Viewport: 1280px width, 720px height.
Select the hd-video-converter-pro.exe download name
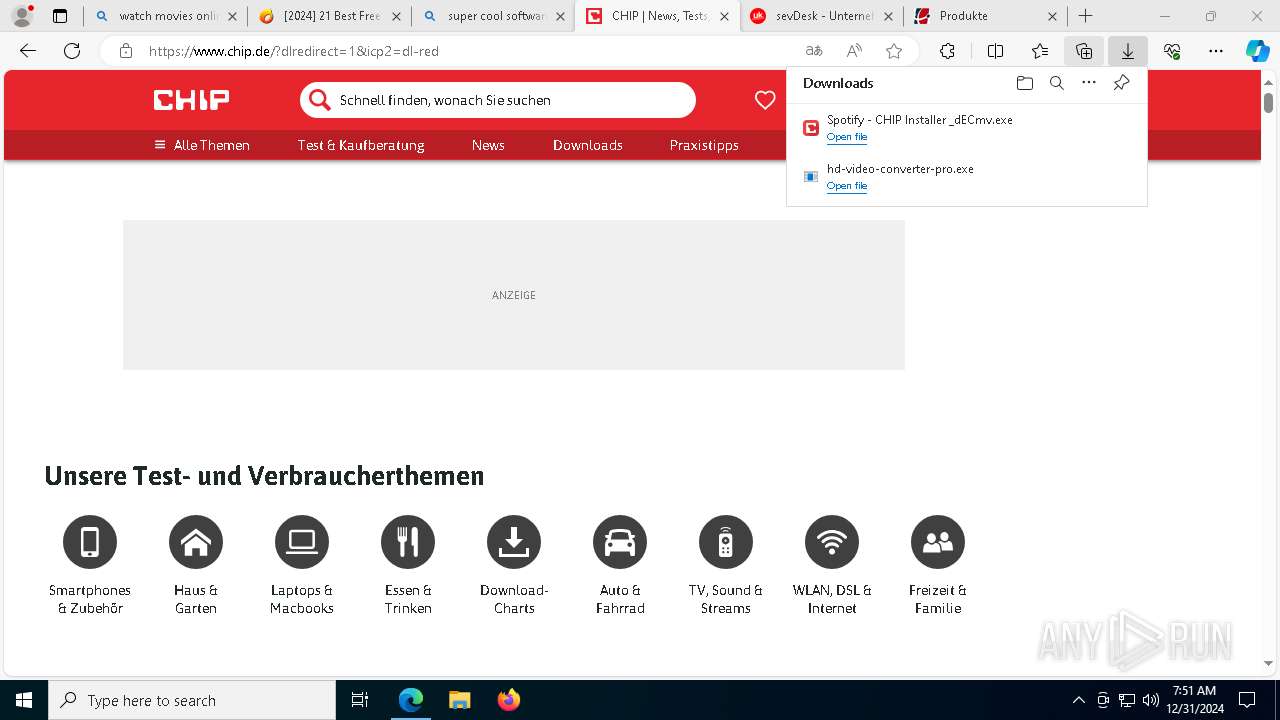[900, 169]
